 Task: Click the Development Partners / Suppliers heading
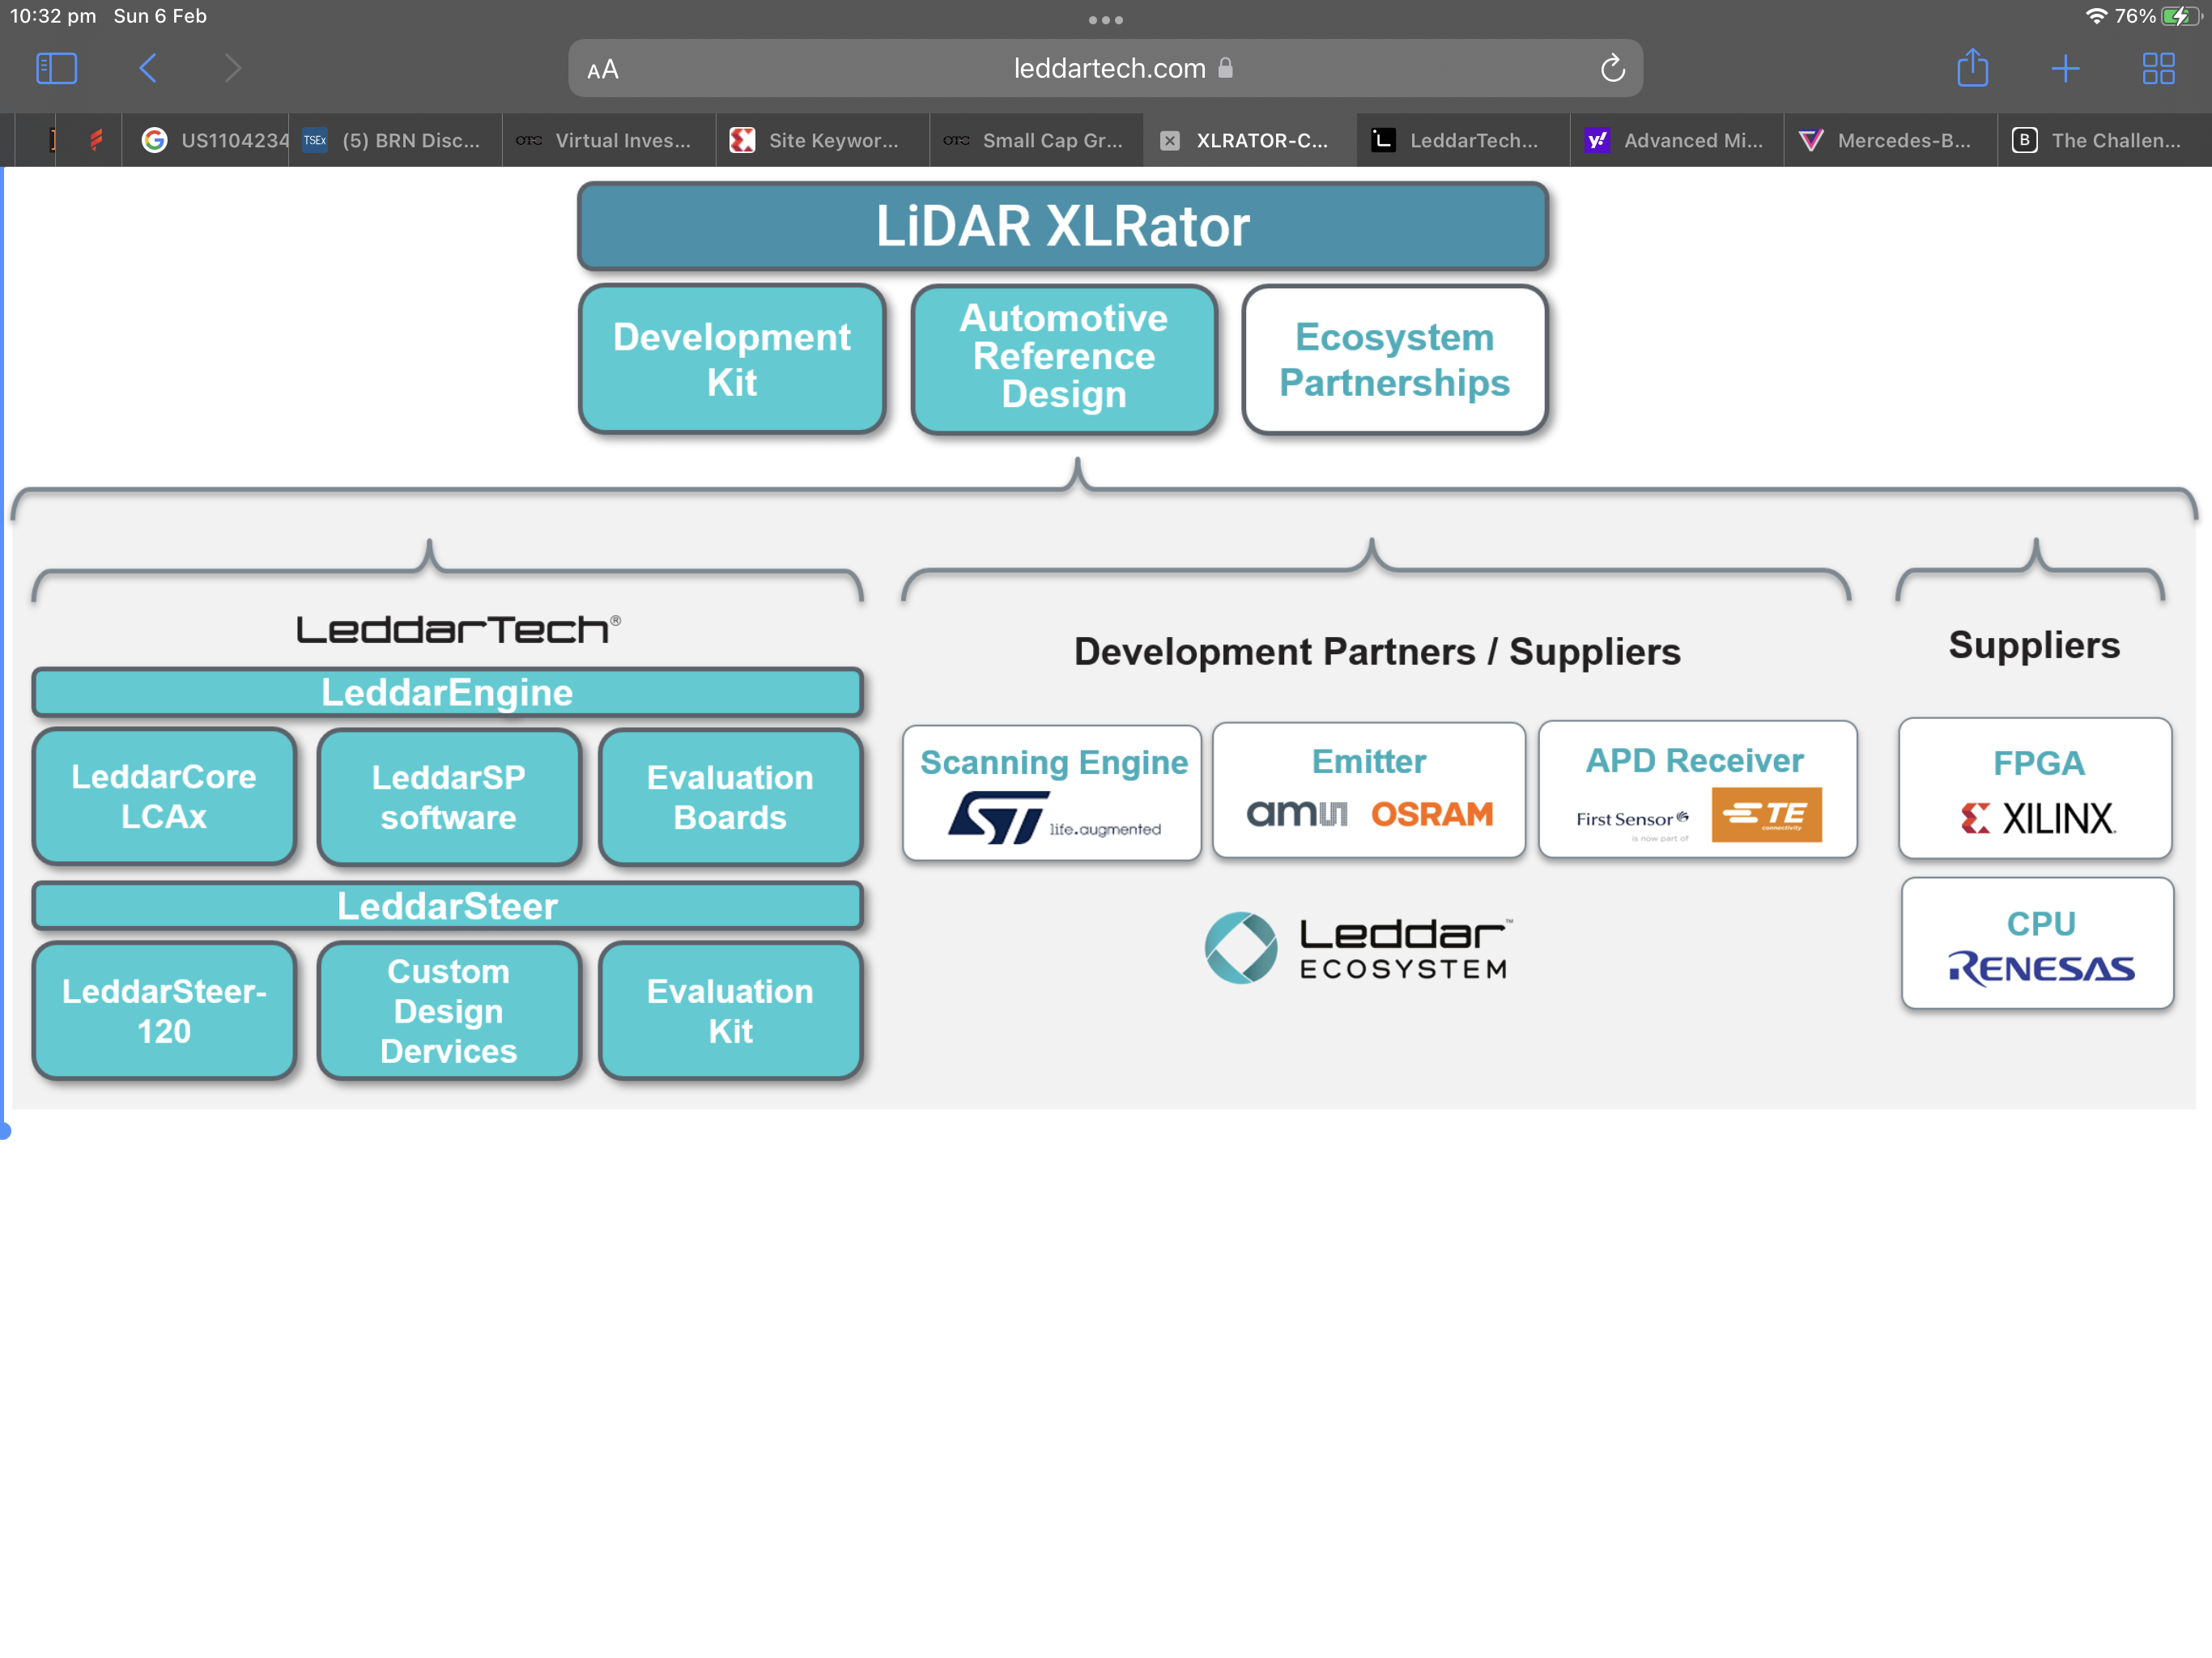click(1376, 651)
